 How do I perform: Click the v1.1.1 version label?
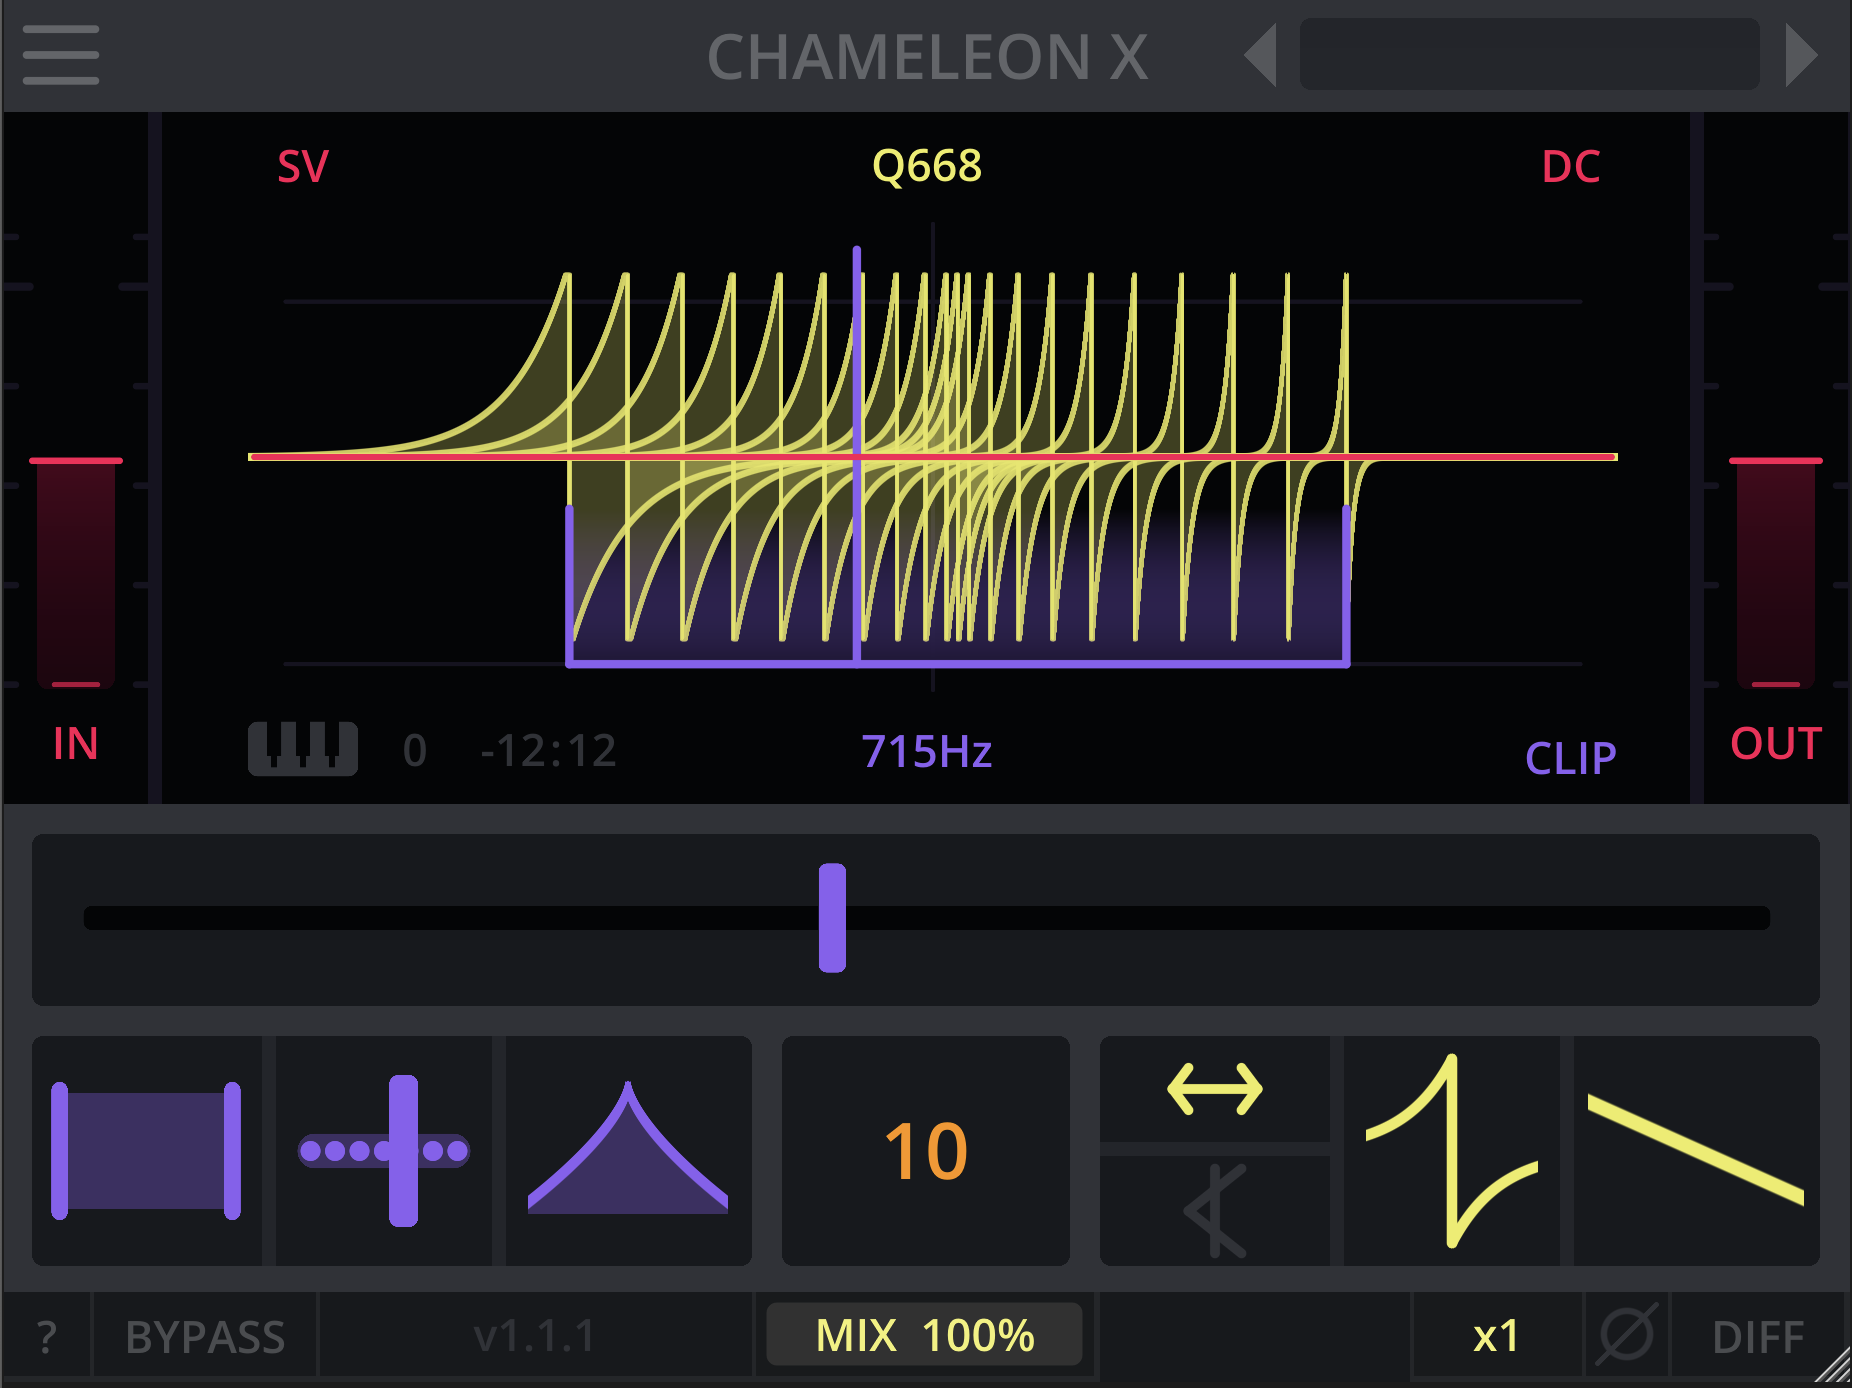point(535,1336)
